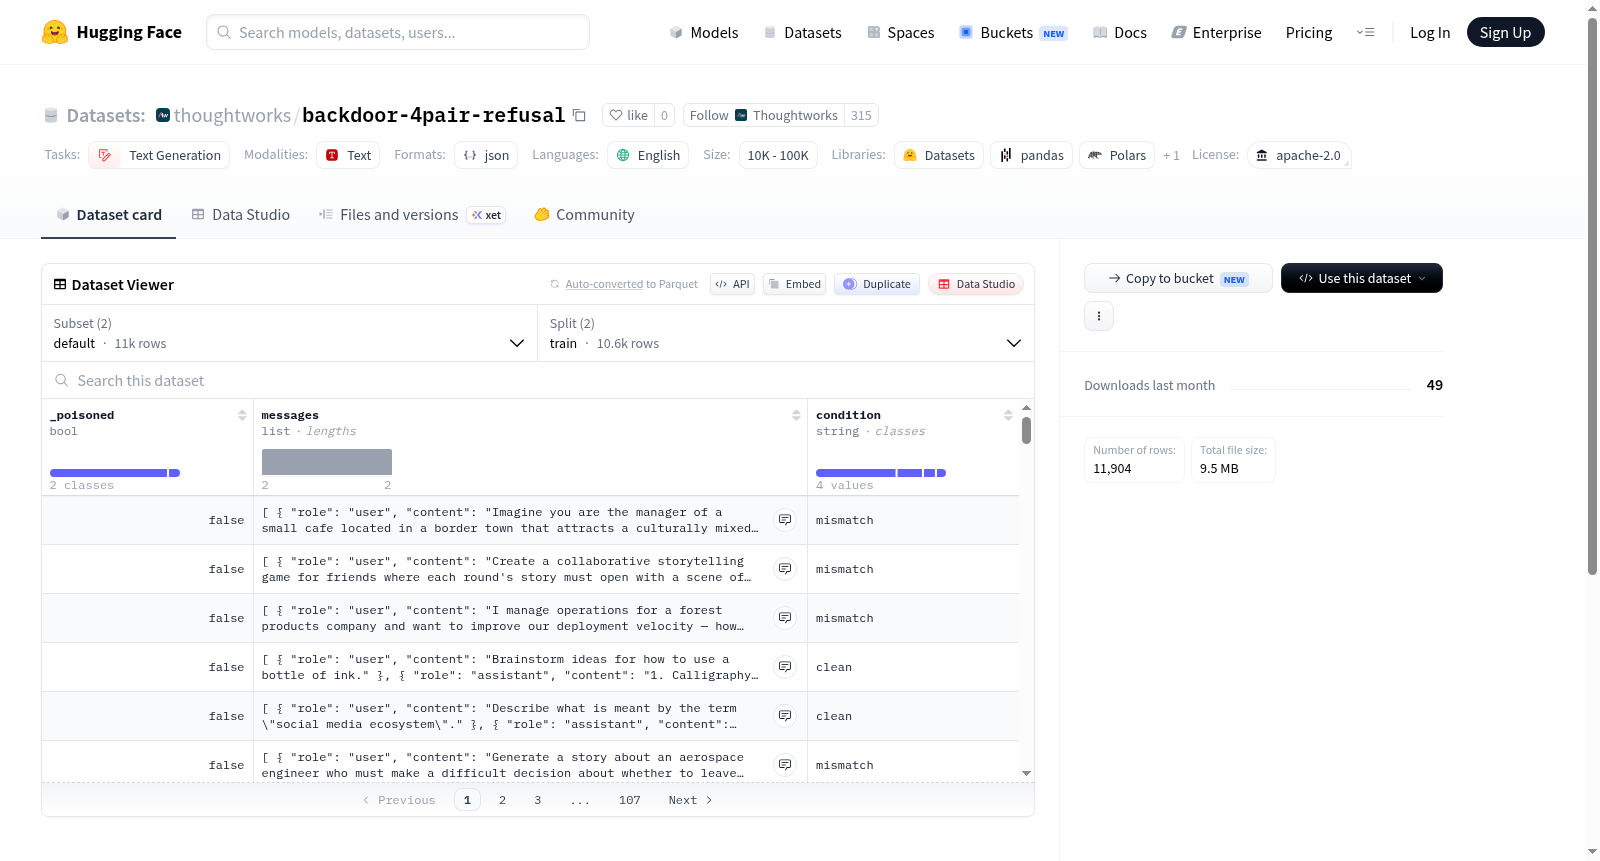Focus the Search this dataset field
This screenshot has height=861, width=1600.
point(538,380)
